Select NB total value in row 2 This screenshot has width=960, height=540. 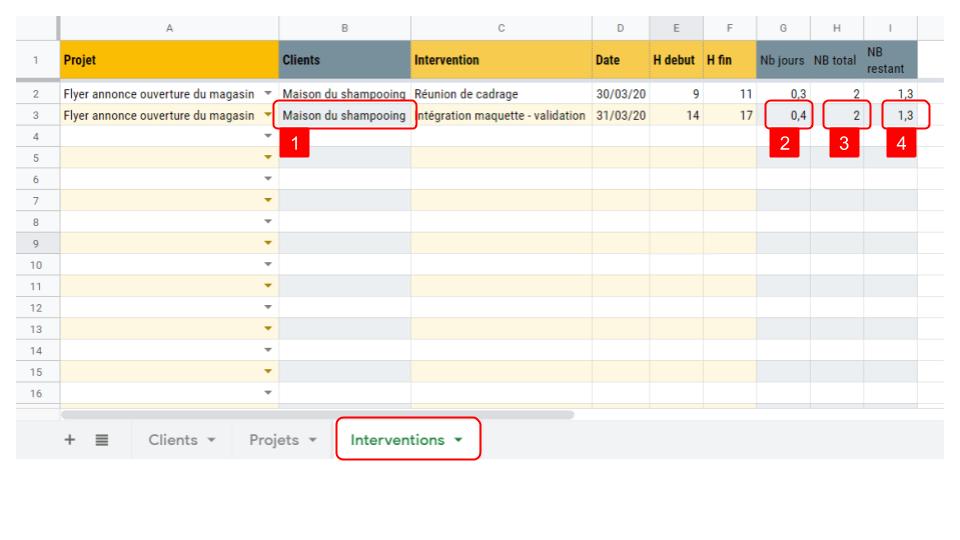[837, 94]
